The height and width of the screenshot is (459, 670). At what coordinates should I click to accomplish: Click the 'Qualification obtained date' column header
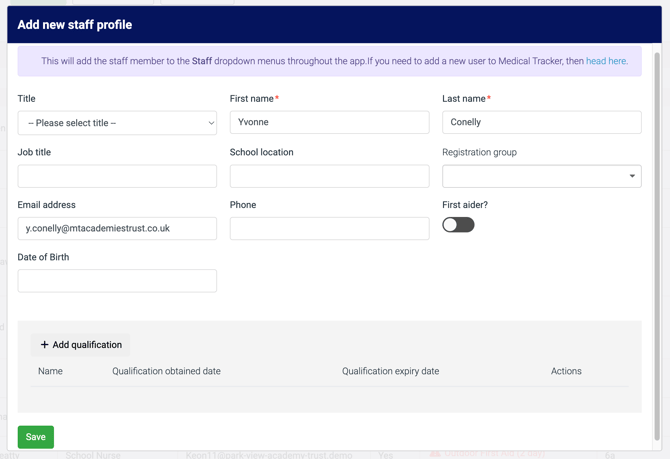click(x=166, y=371)
